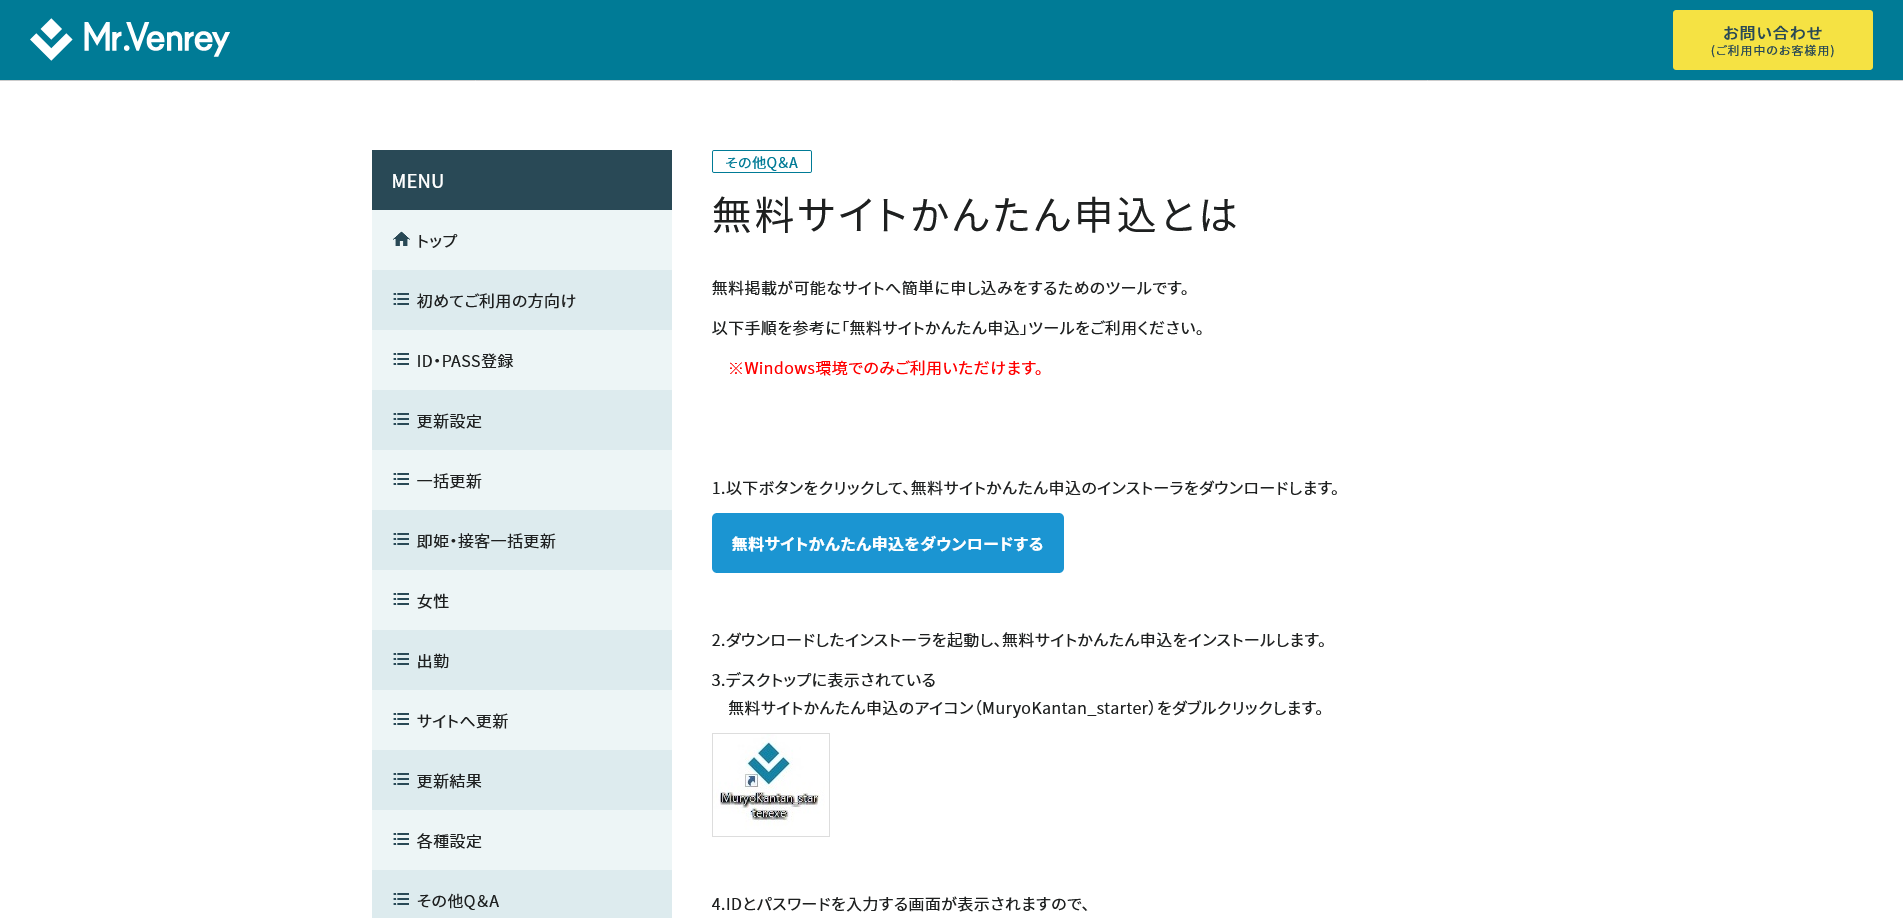1903x918 pixels.
Task: Click the red ※Windows環境でのみご利用いただけます note
Action: coord(888,368)
